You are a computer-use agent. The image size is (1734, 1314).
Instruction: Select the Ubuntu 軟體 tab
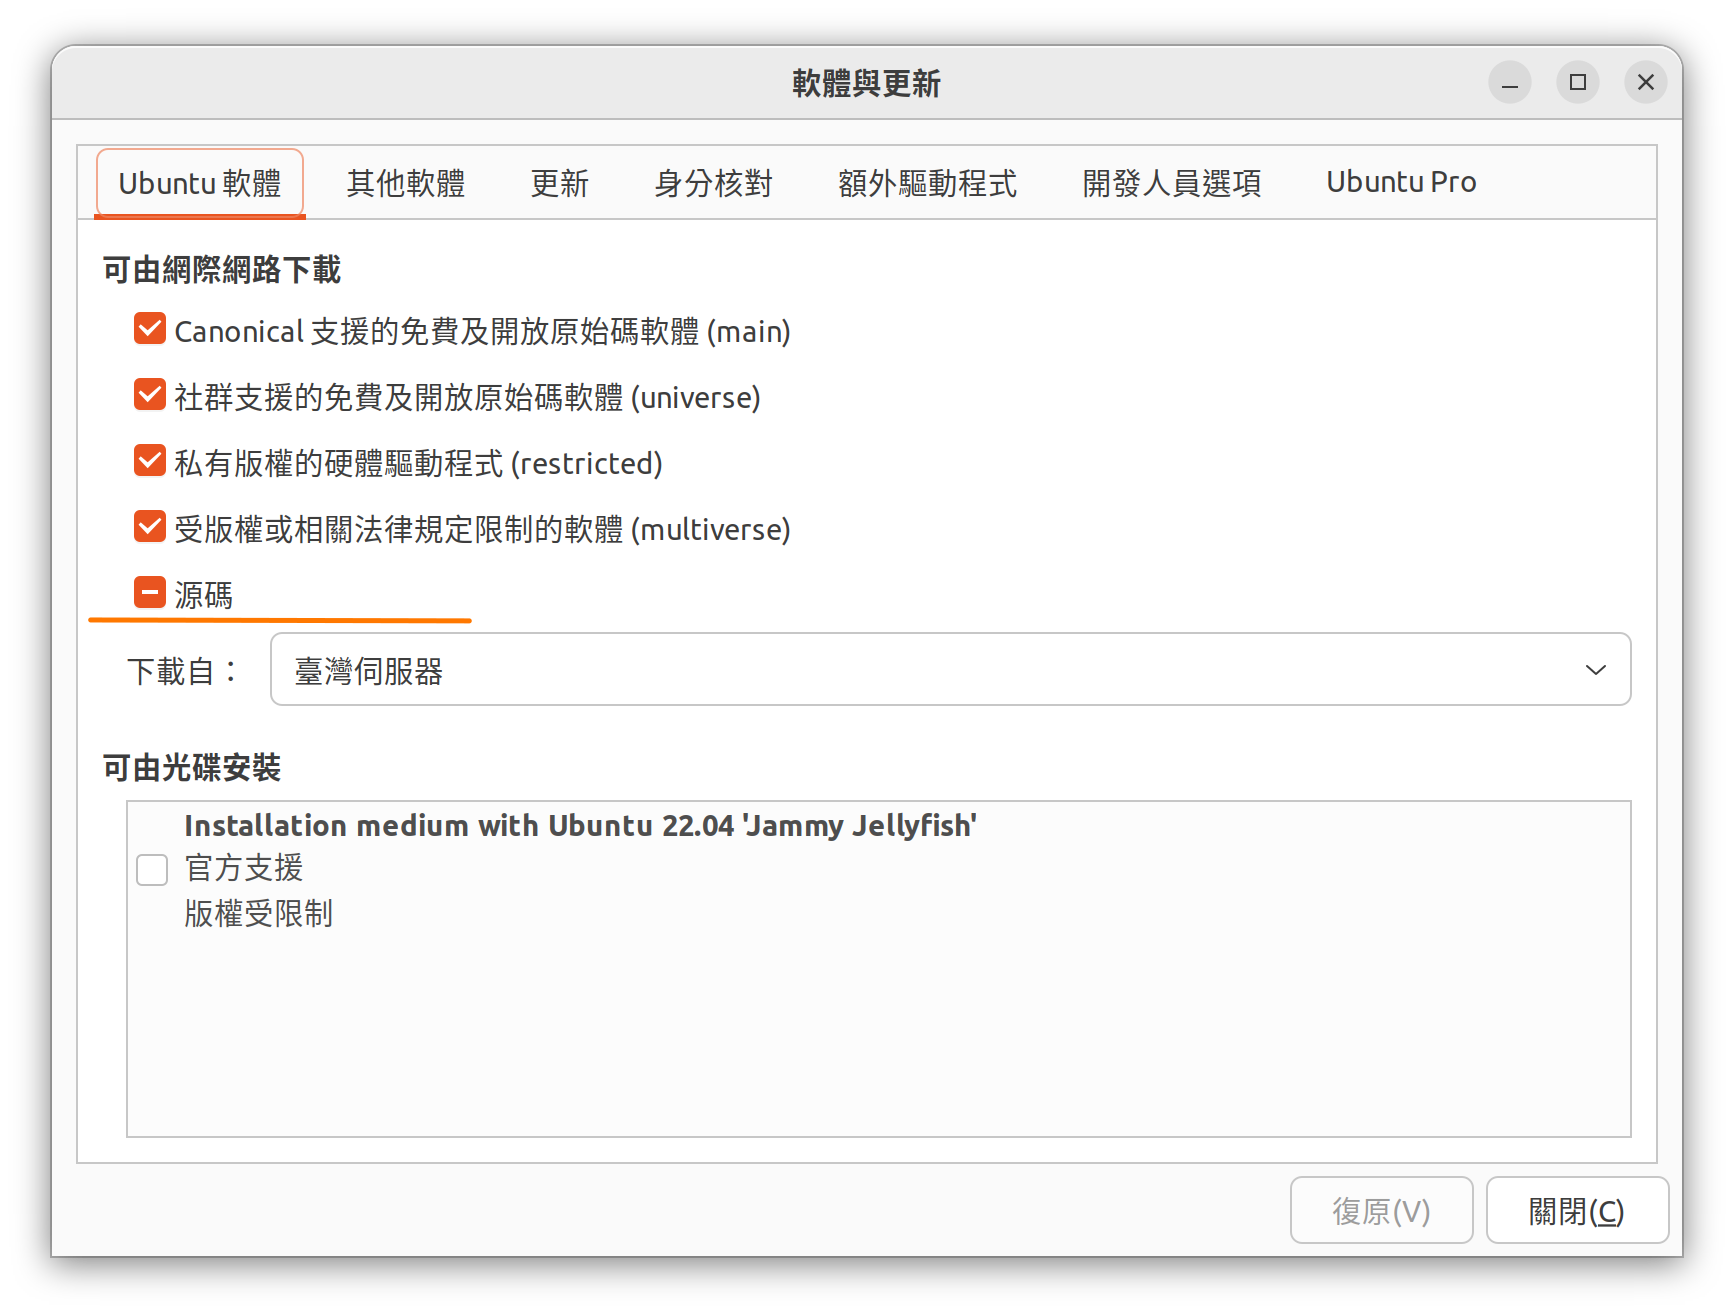tap(200, 184)
